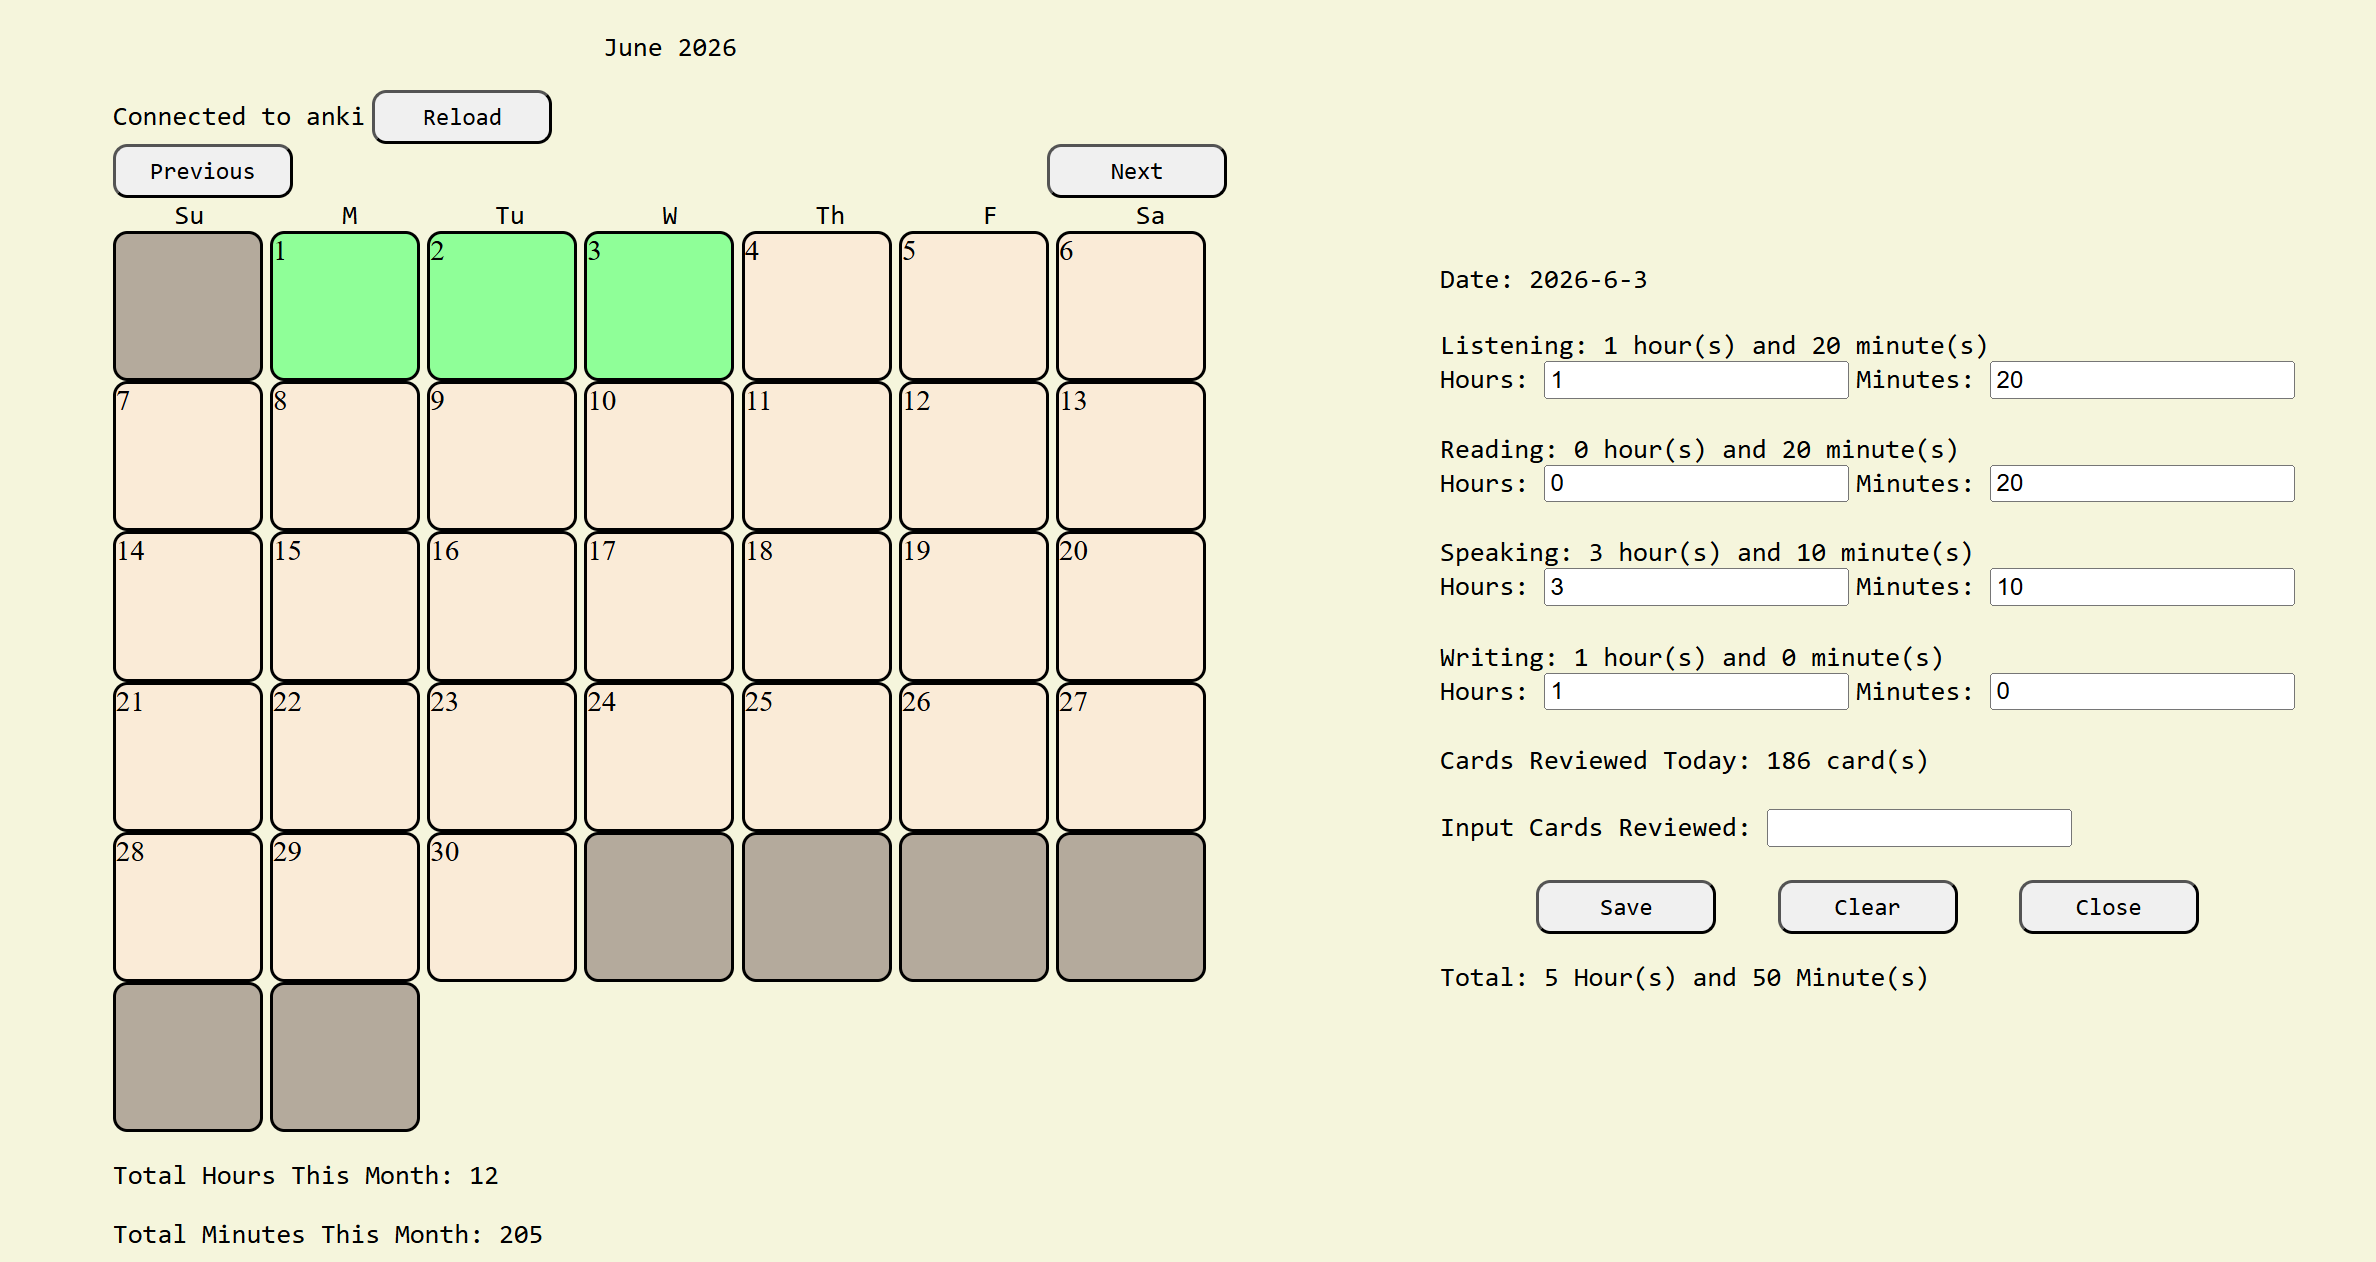Viewport: 2376px width, 1262px height.
Task: Click calendar day 9
Action: [x=502, y=456]
